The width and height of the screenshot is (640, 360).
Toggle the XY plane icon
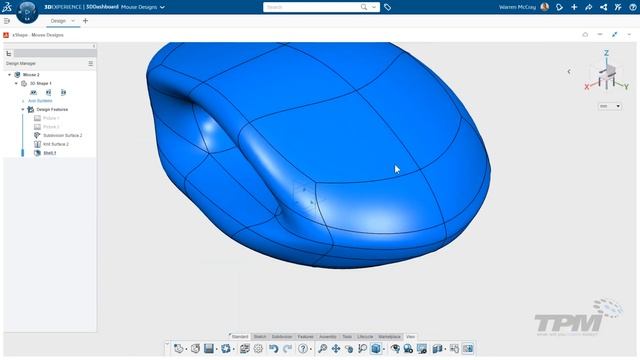33,93
